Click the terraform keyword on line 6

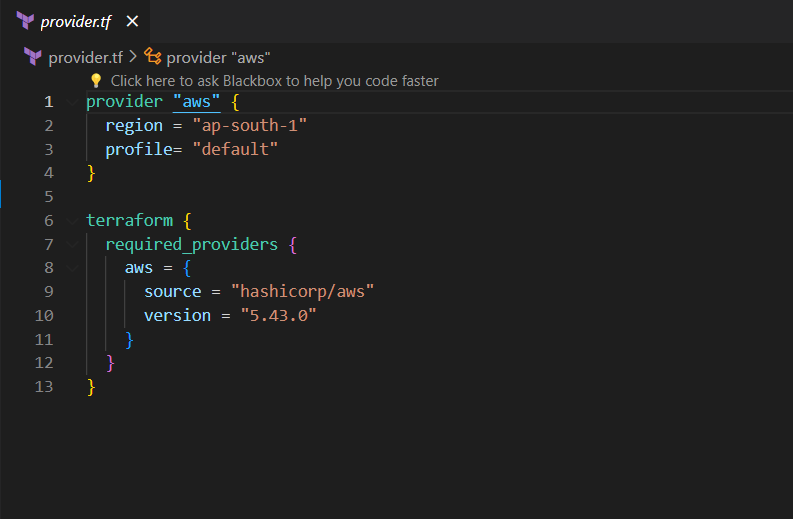[x=129, y=221]
